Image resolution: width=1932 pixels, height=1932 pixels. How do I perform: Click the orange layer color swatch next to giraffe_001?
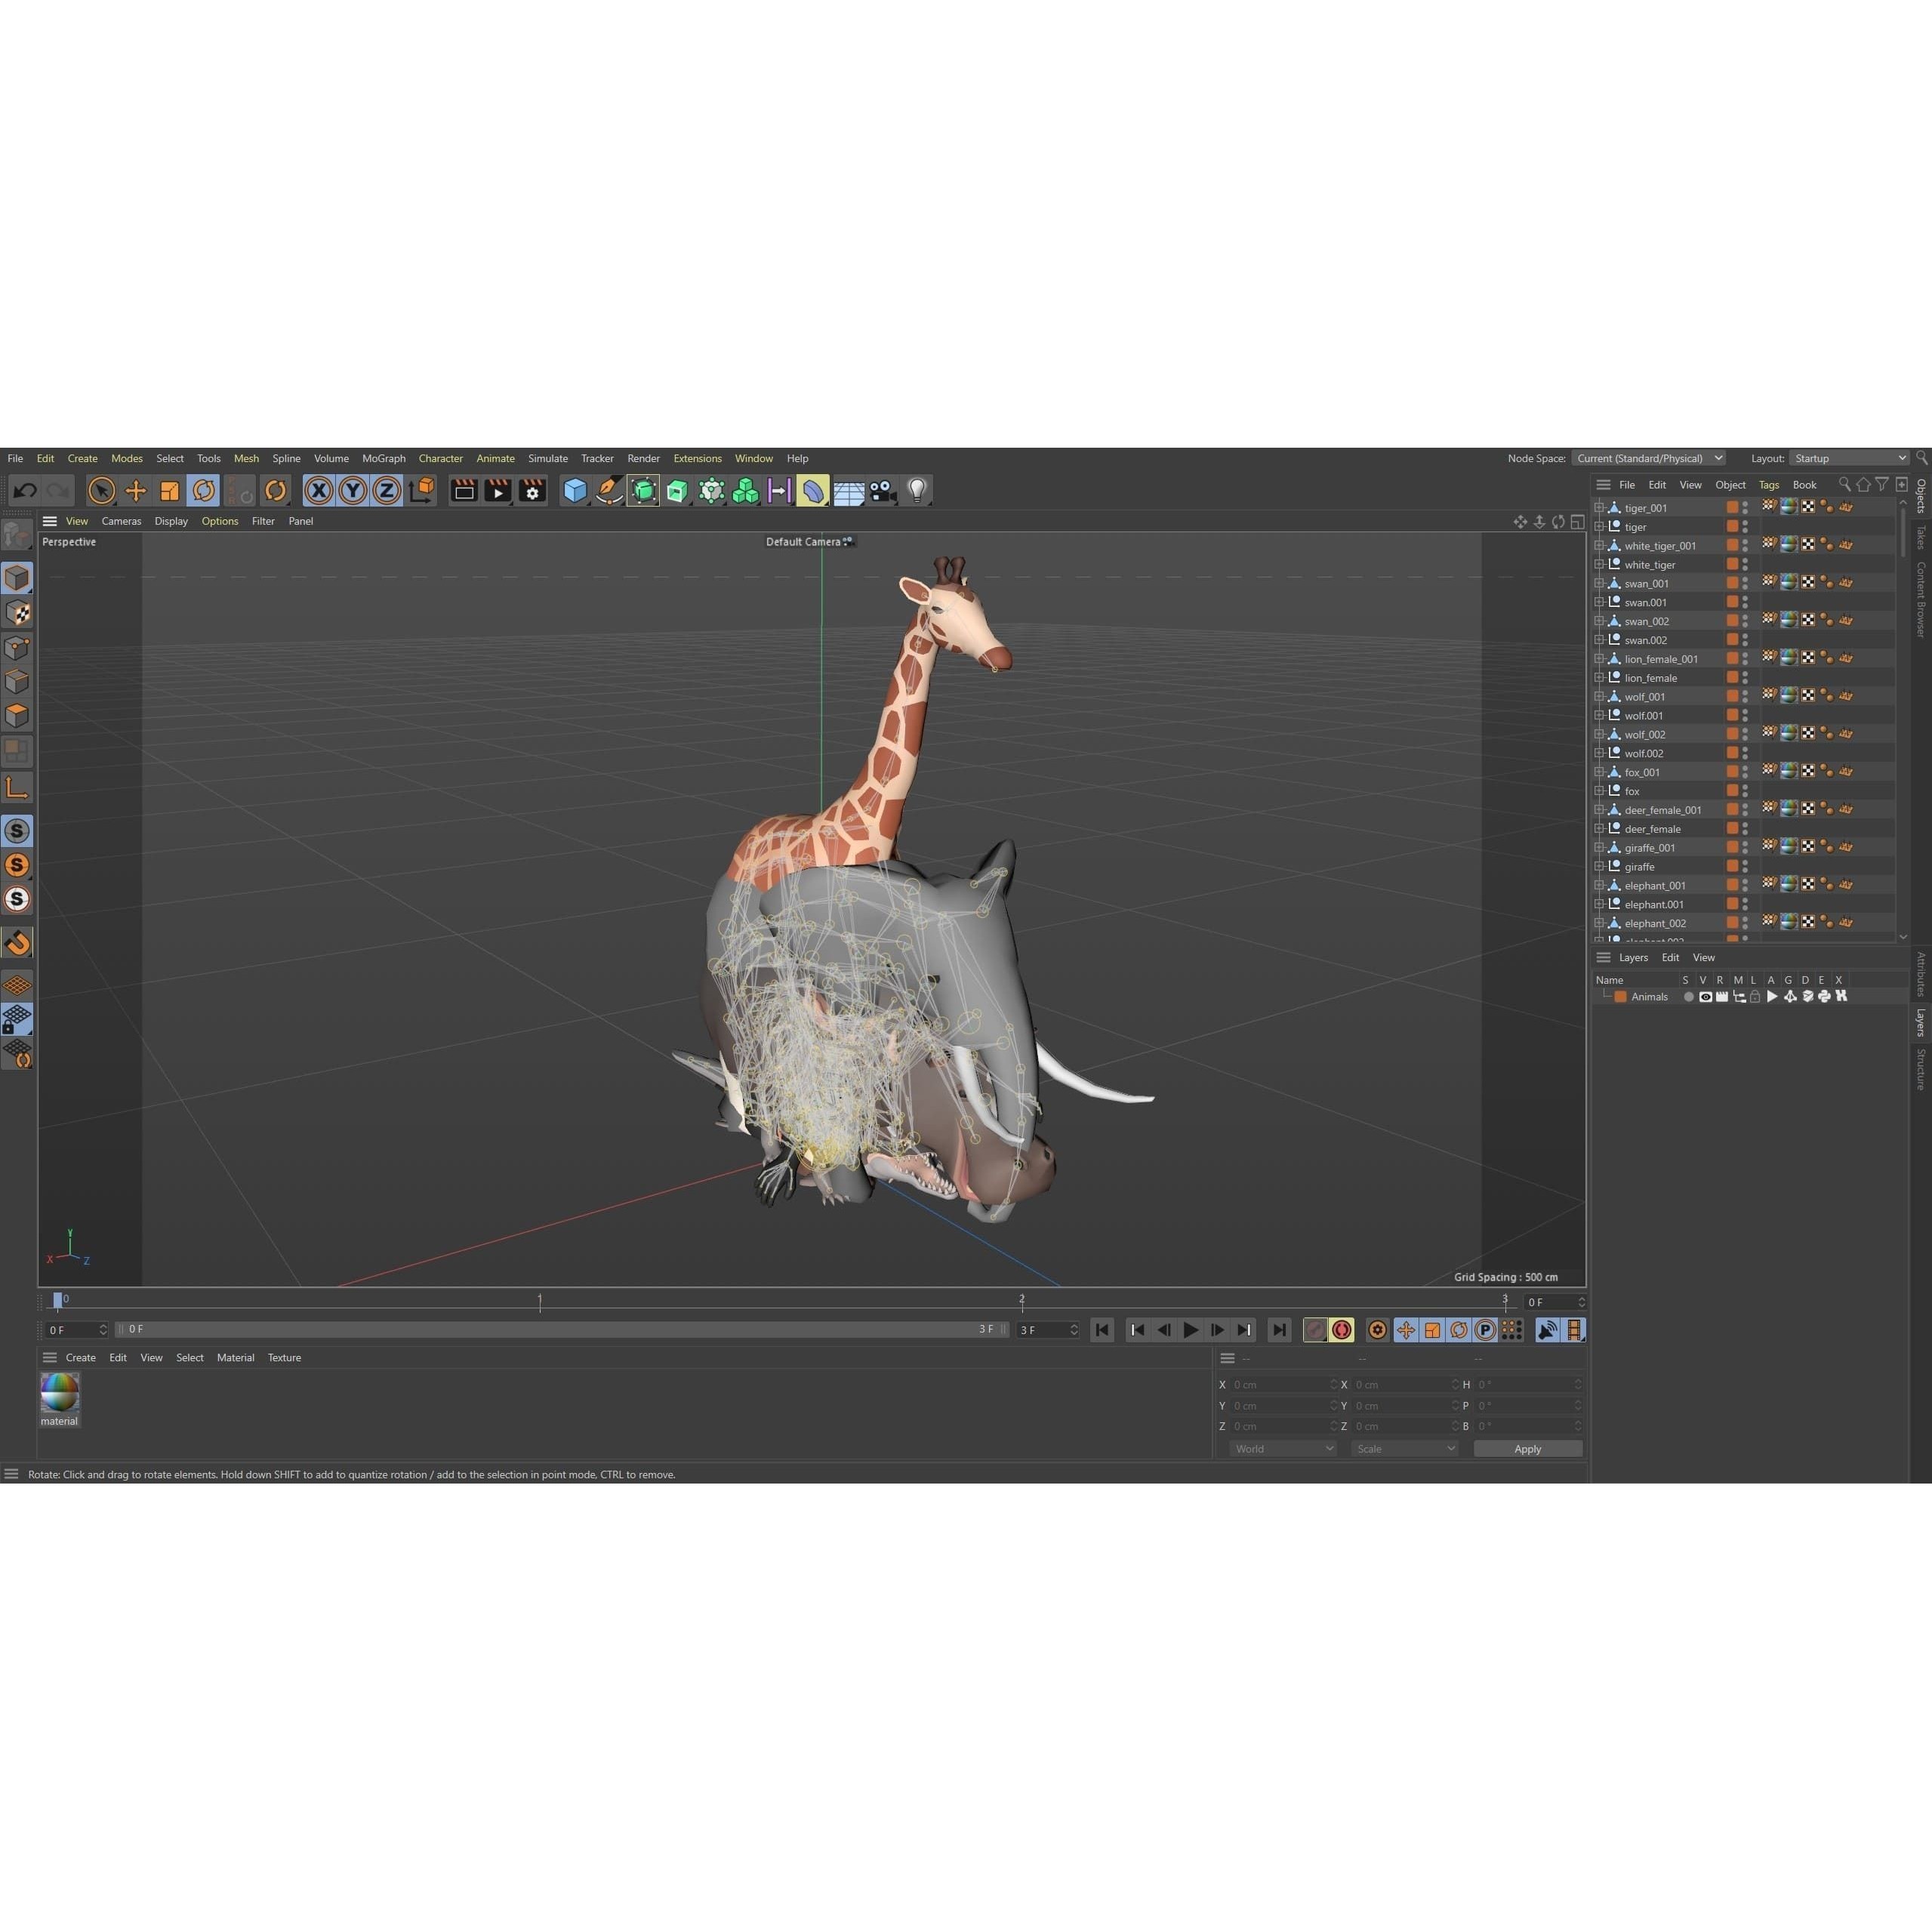click(1732, 847)
